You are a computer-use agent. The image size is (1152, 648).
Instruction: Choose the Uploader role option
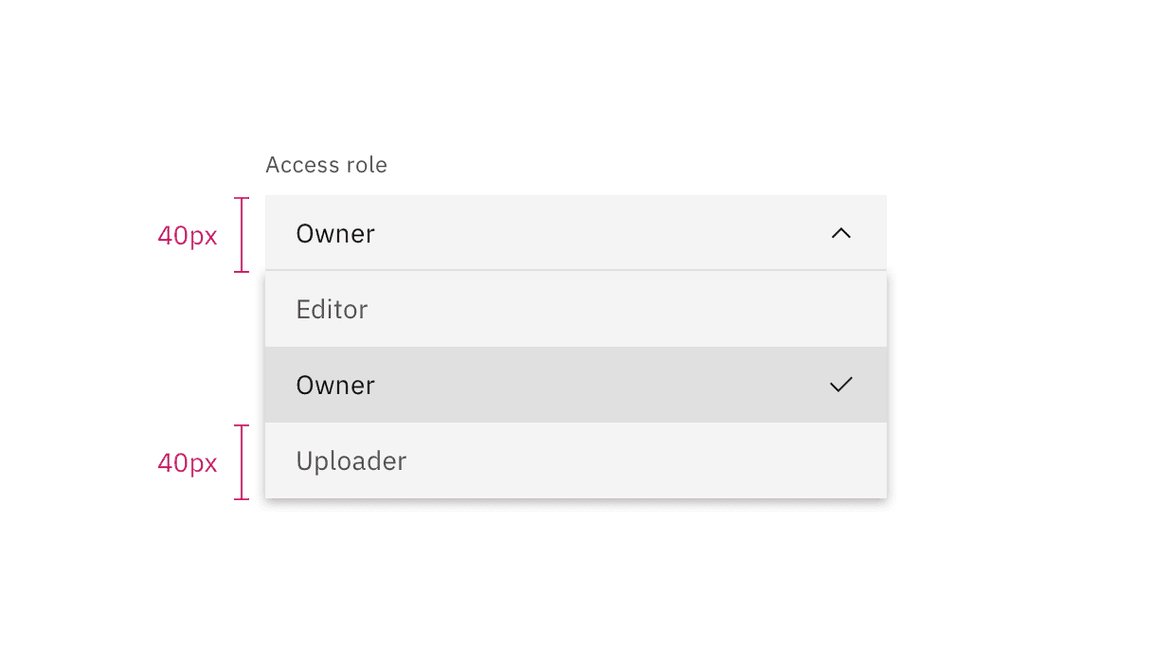(575, 461)
